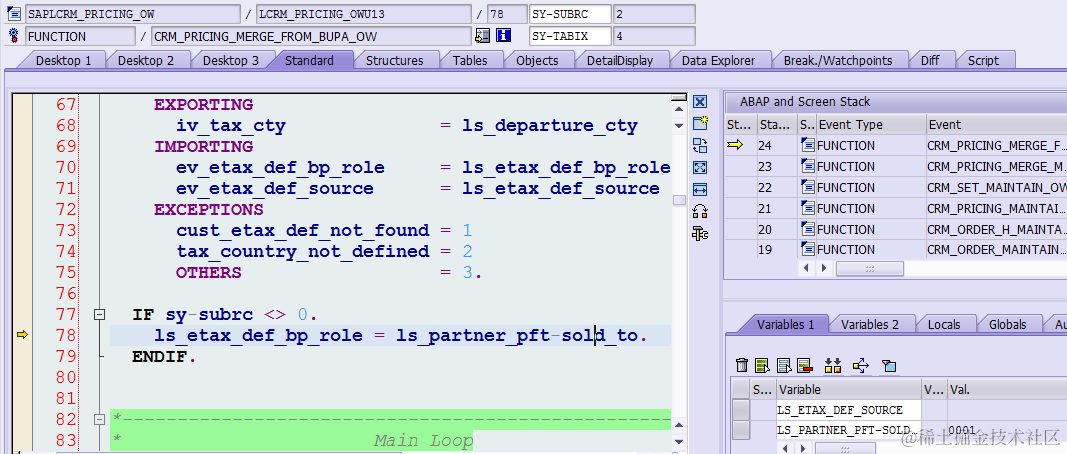Click the Val. column header
Screen dimensions: 1067x454
click(1007, 390)
